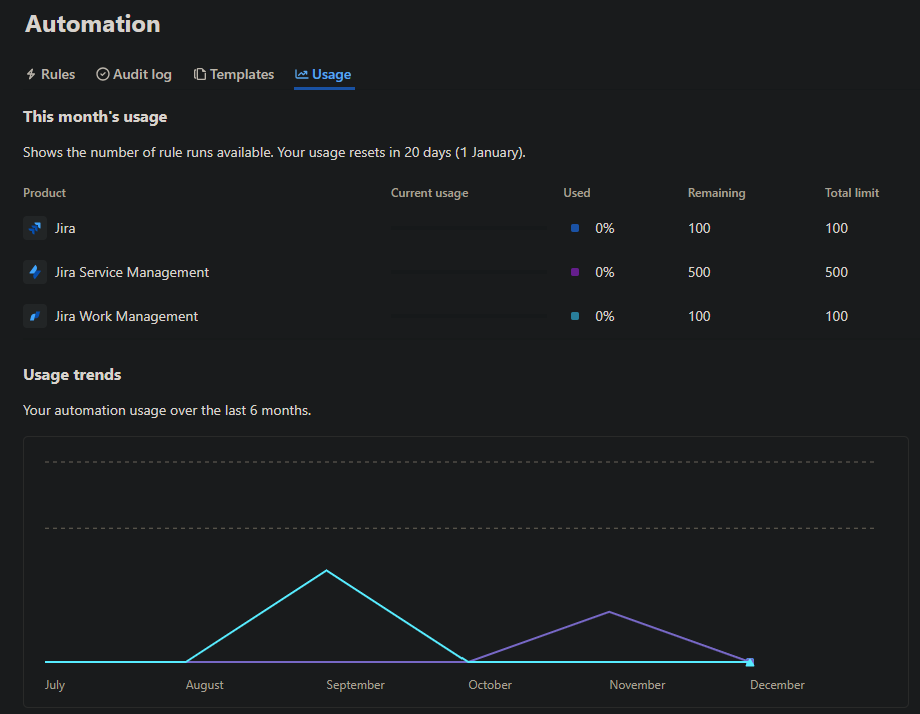Click the 'September' axis label
The height and width of the screenshot is (714, 920).
(x=356, y=685)
